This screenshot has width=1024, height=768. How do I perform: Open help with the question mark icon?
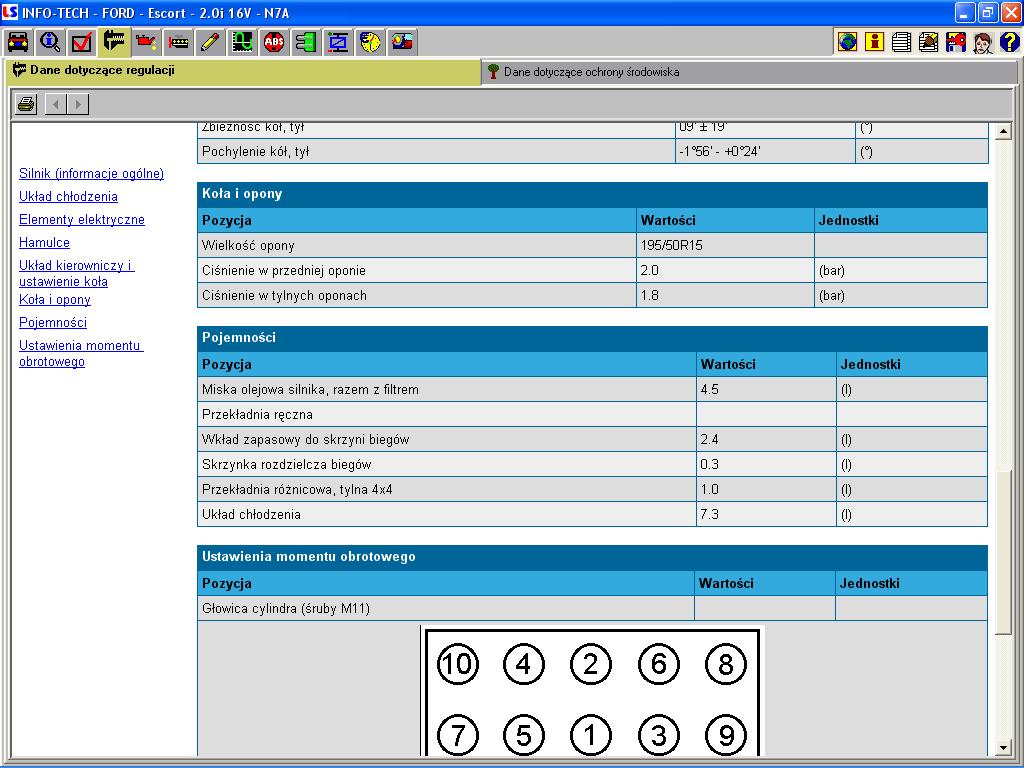click(x=1009, y=42)
